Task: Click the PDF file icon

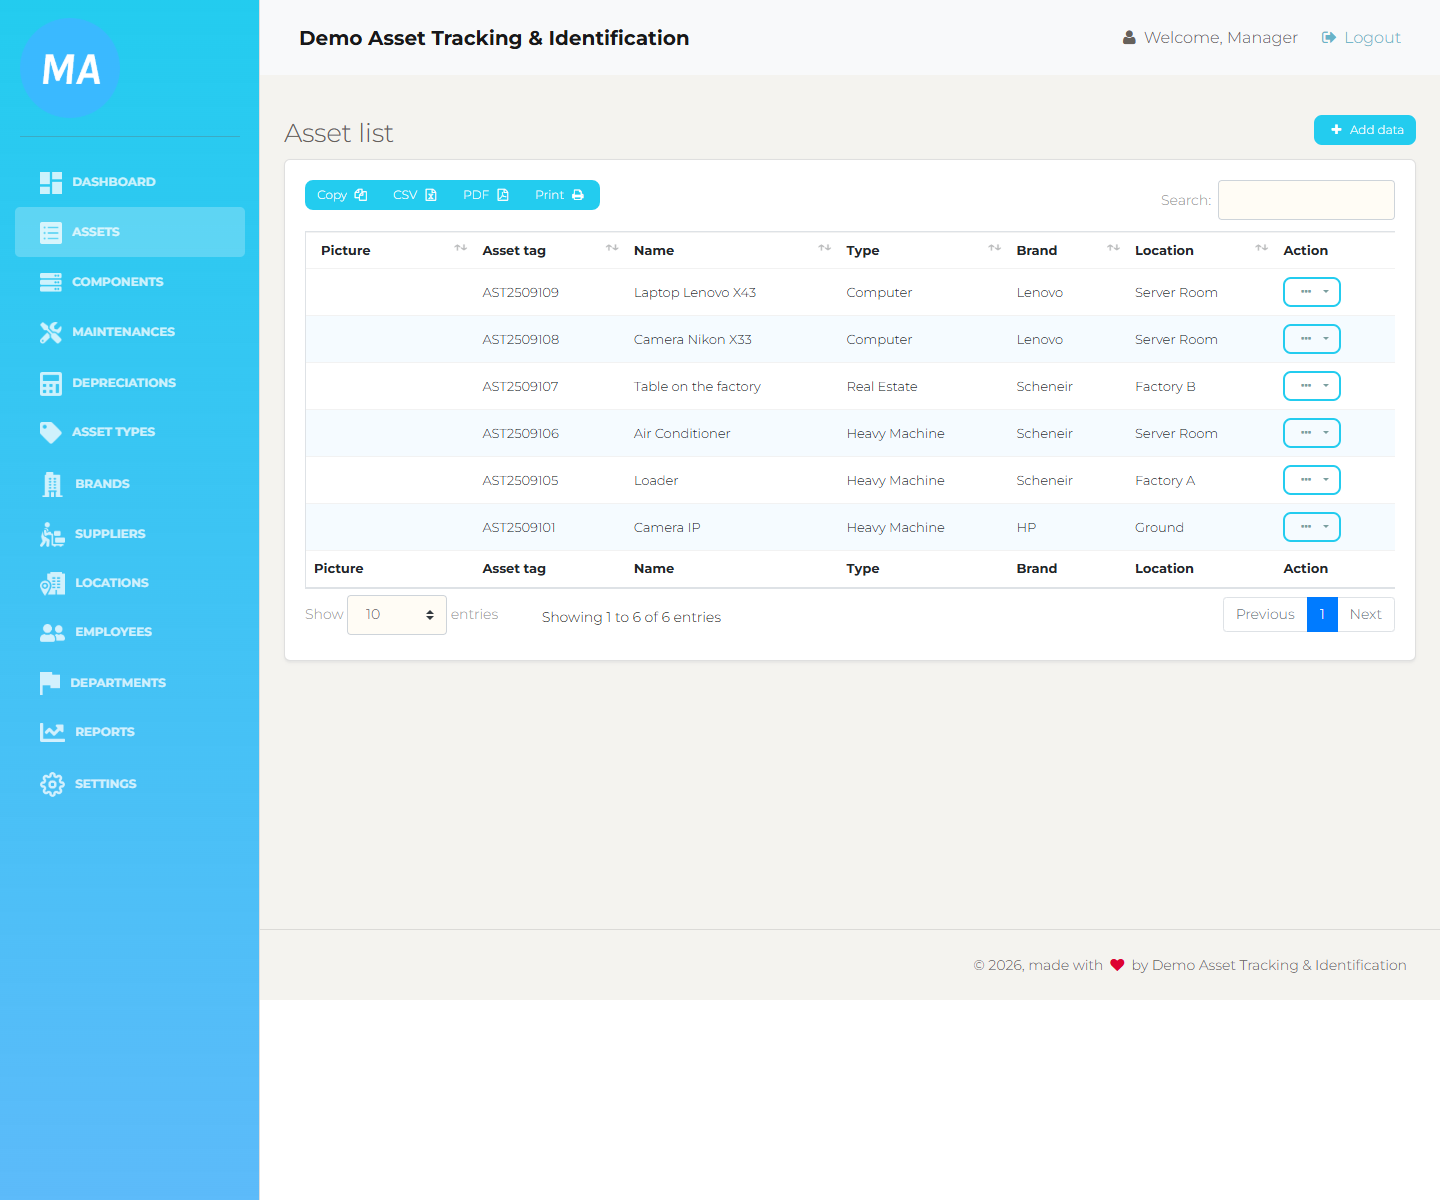Action: [503, 195]
